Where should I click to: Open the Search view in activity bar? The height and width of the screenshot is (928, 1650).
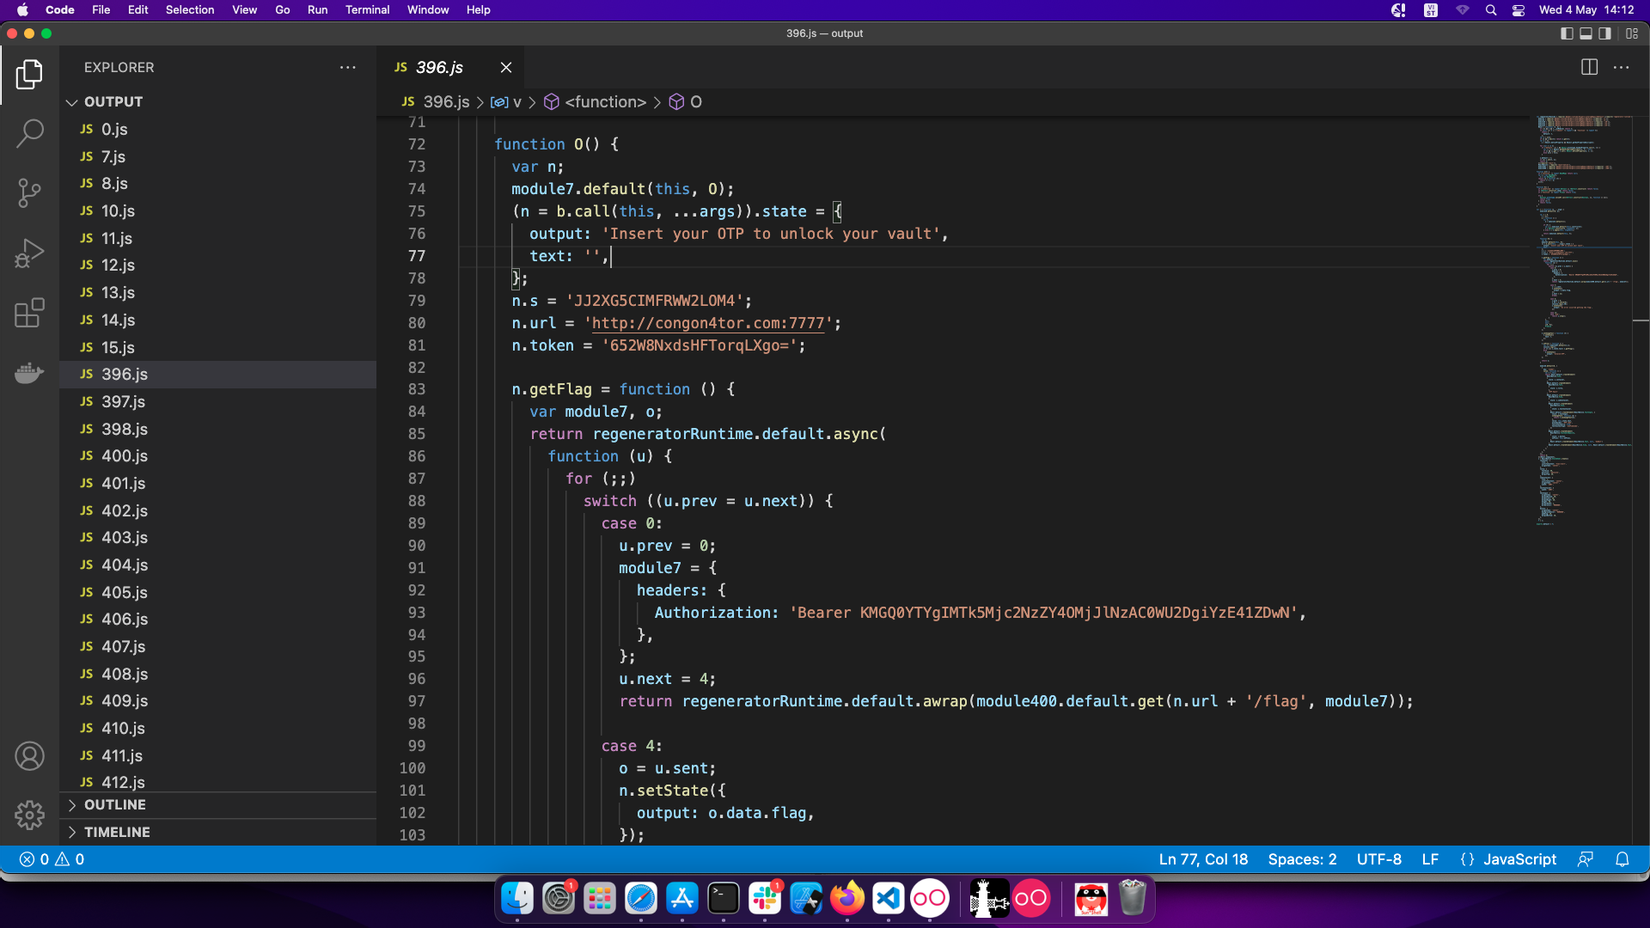point(29,133)
